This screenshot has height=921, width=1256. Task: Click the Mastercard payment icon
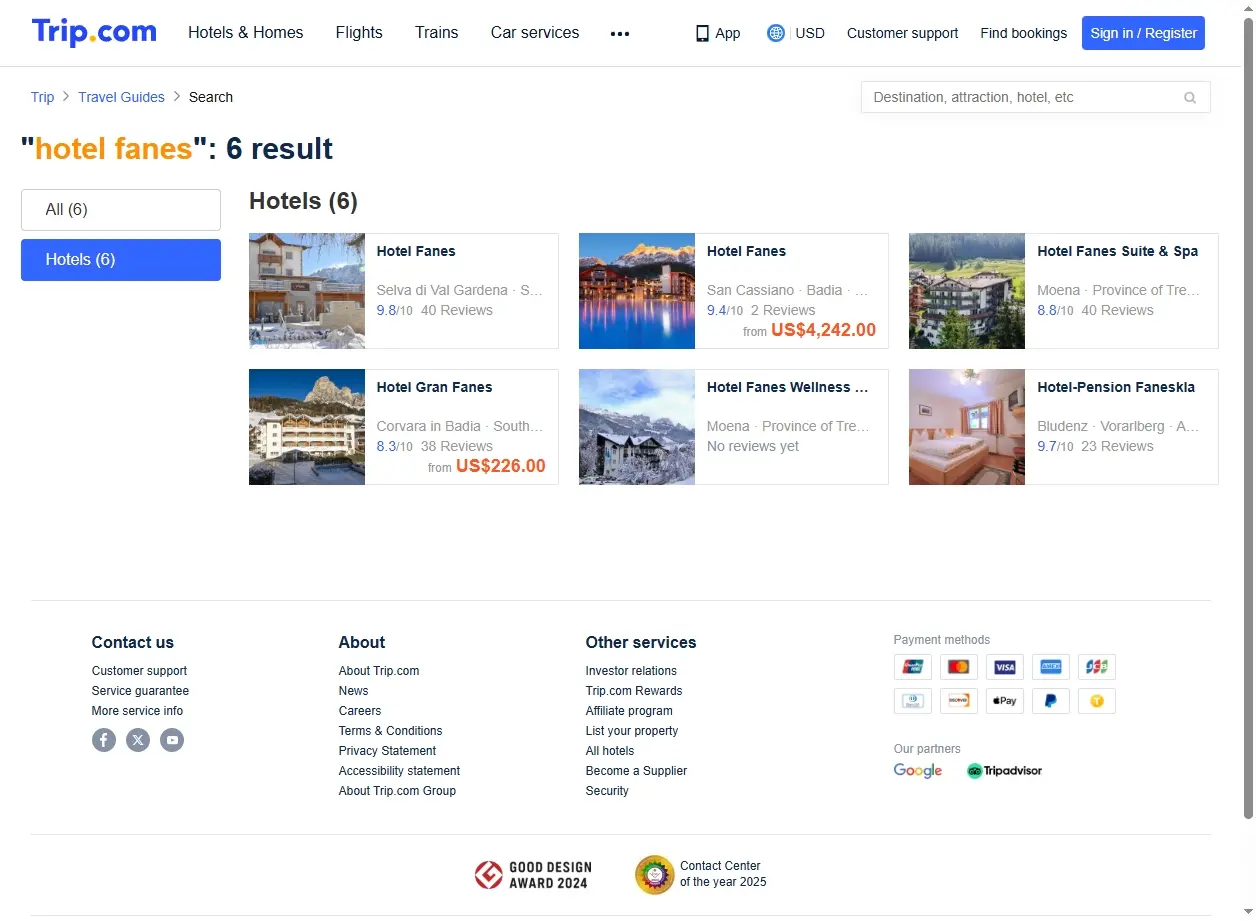pos(959,667)
